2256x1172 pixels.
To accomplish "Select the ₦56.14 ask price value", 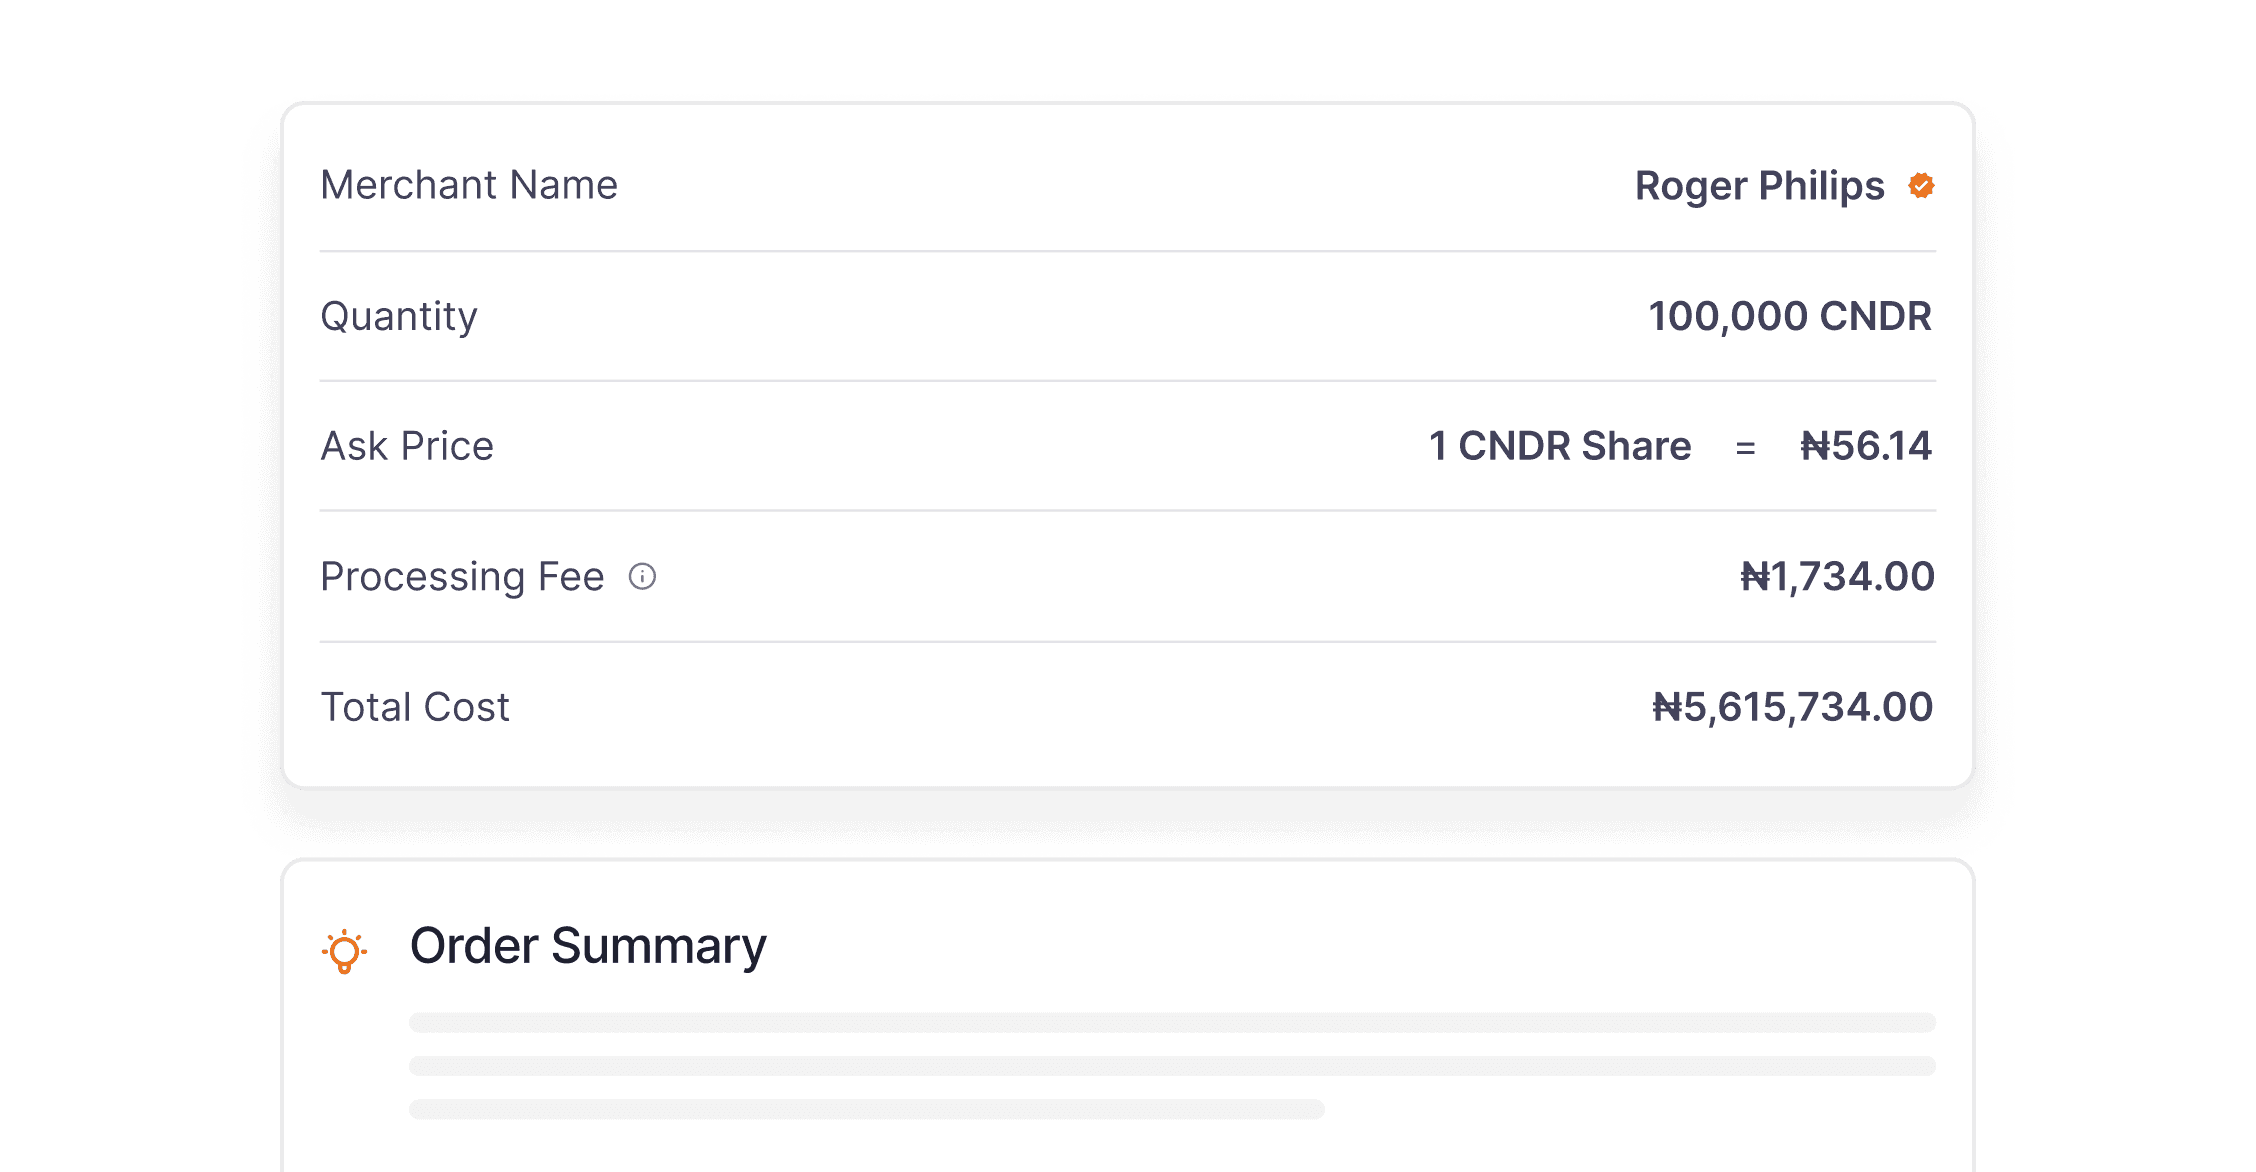I will [1866, 446].
